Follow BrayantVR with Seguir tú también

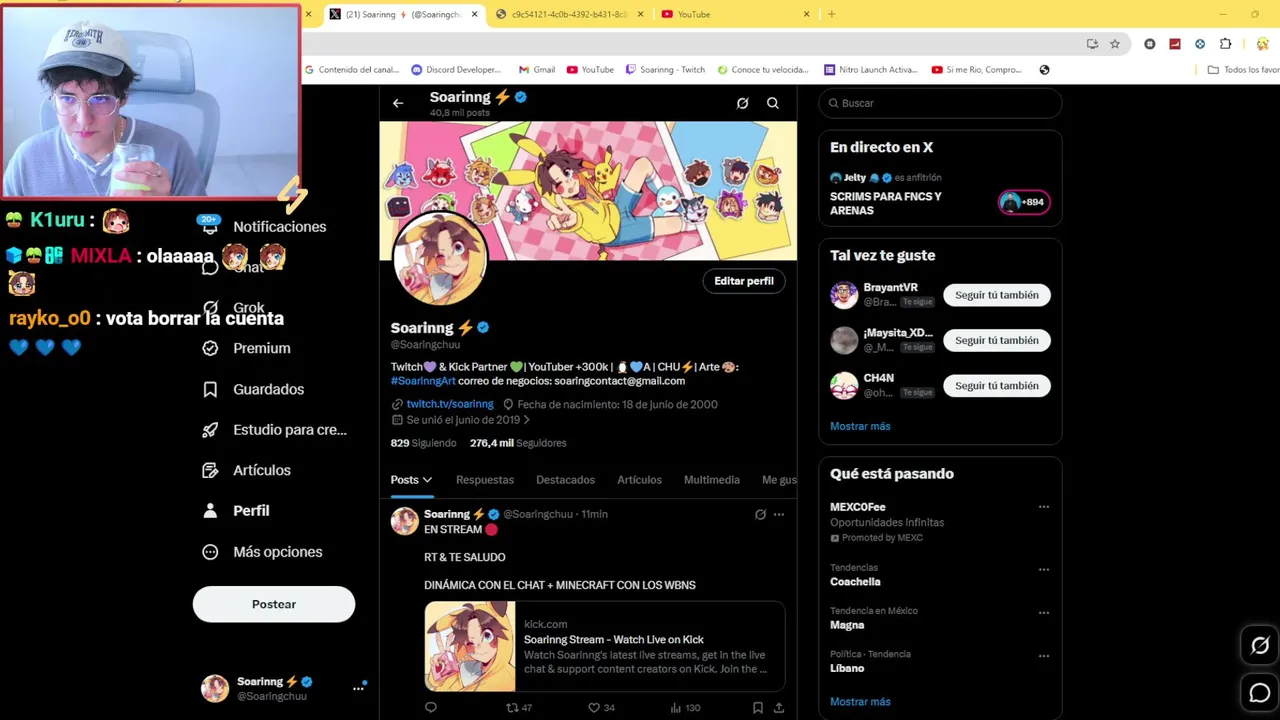pyautogui.click(x=997, y=295)
